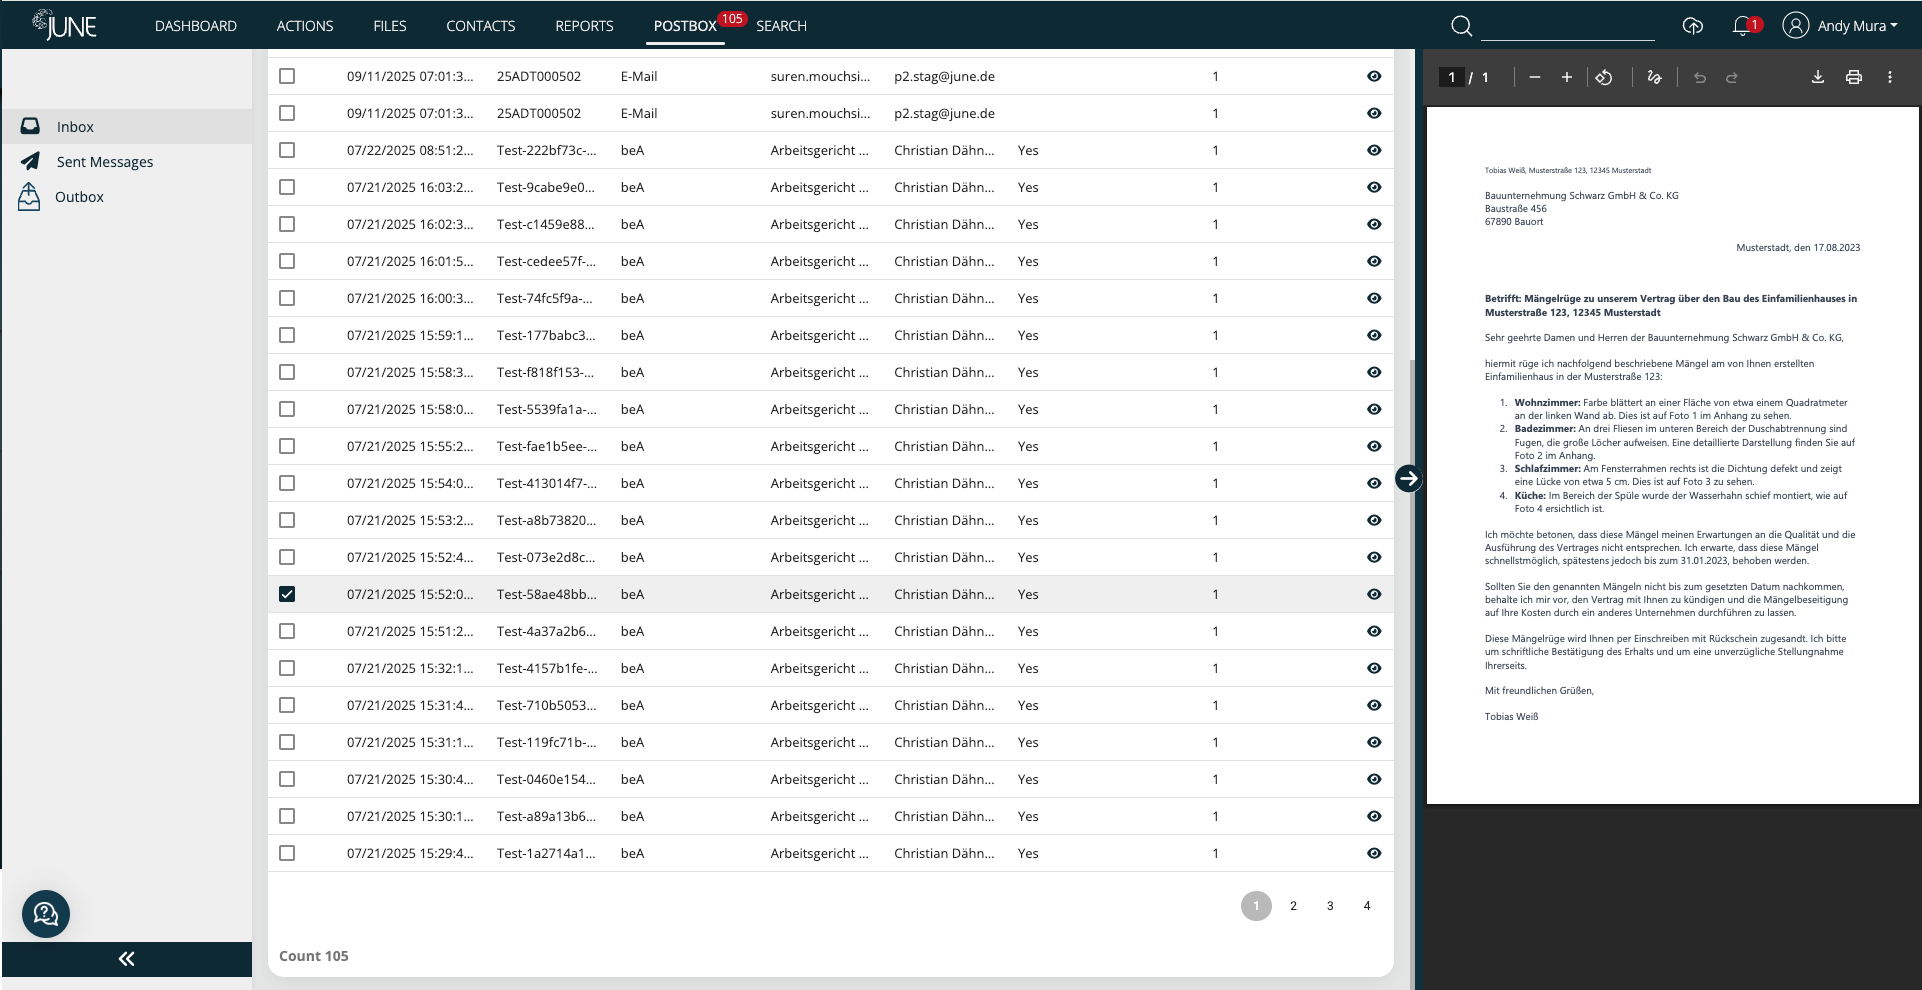The width and height of the screenshot is (1922, 990).
Task: Collapse the left sidebar
Action: coord(126,958)
